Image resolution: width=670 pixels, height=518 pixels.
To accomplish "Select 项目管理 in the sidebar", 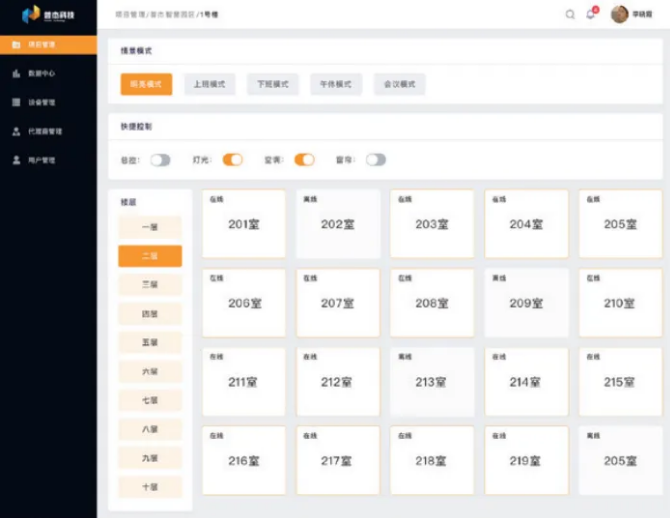I will pos(48,44).
